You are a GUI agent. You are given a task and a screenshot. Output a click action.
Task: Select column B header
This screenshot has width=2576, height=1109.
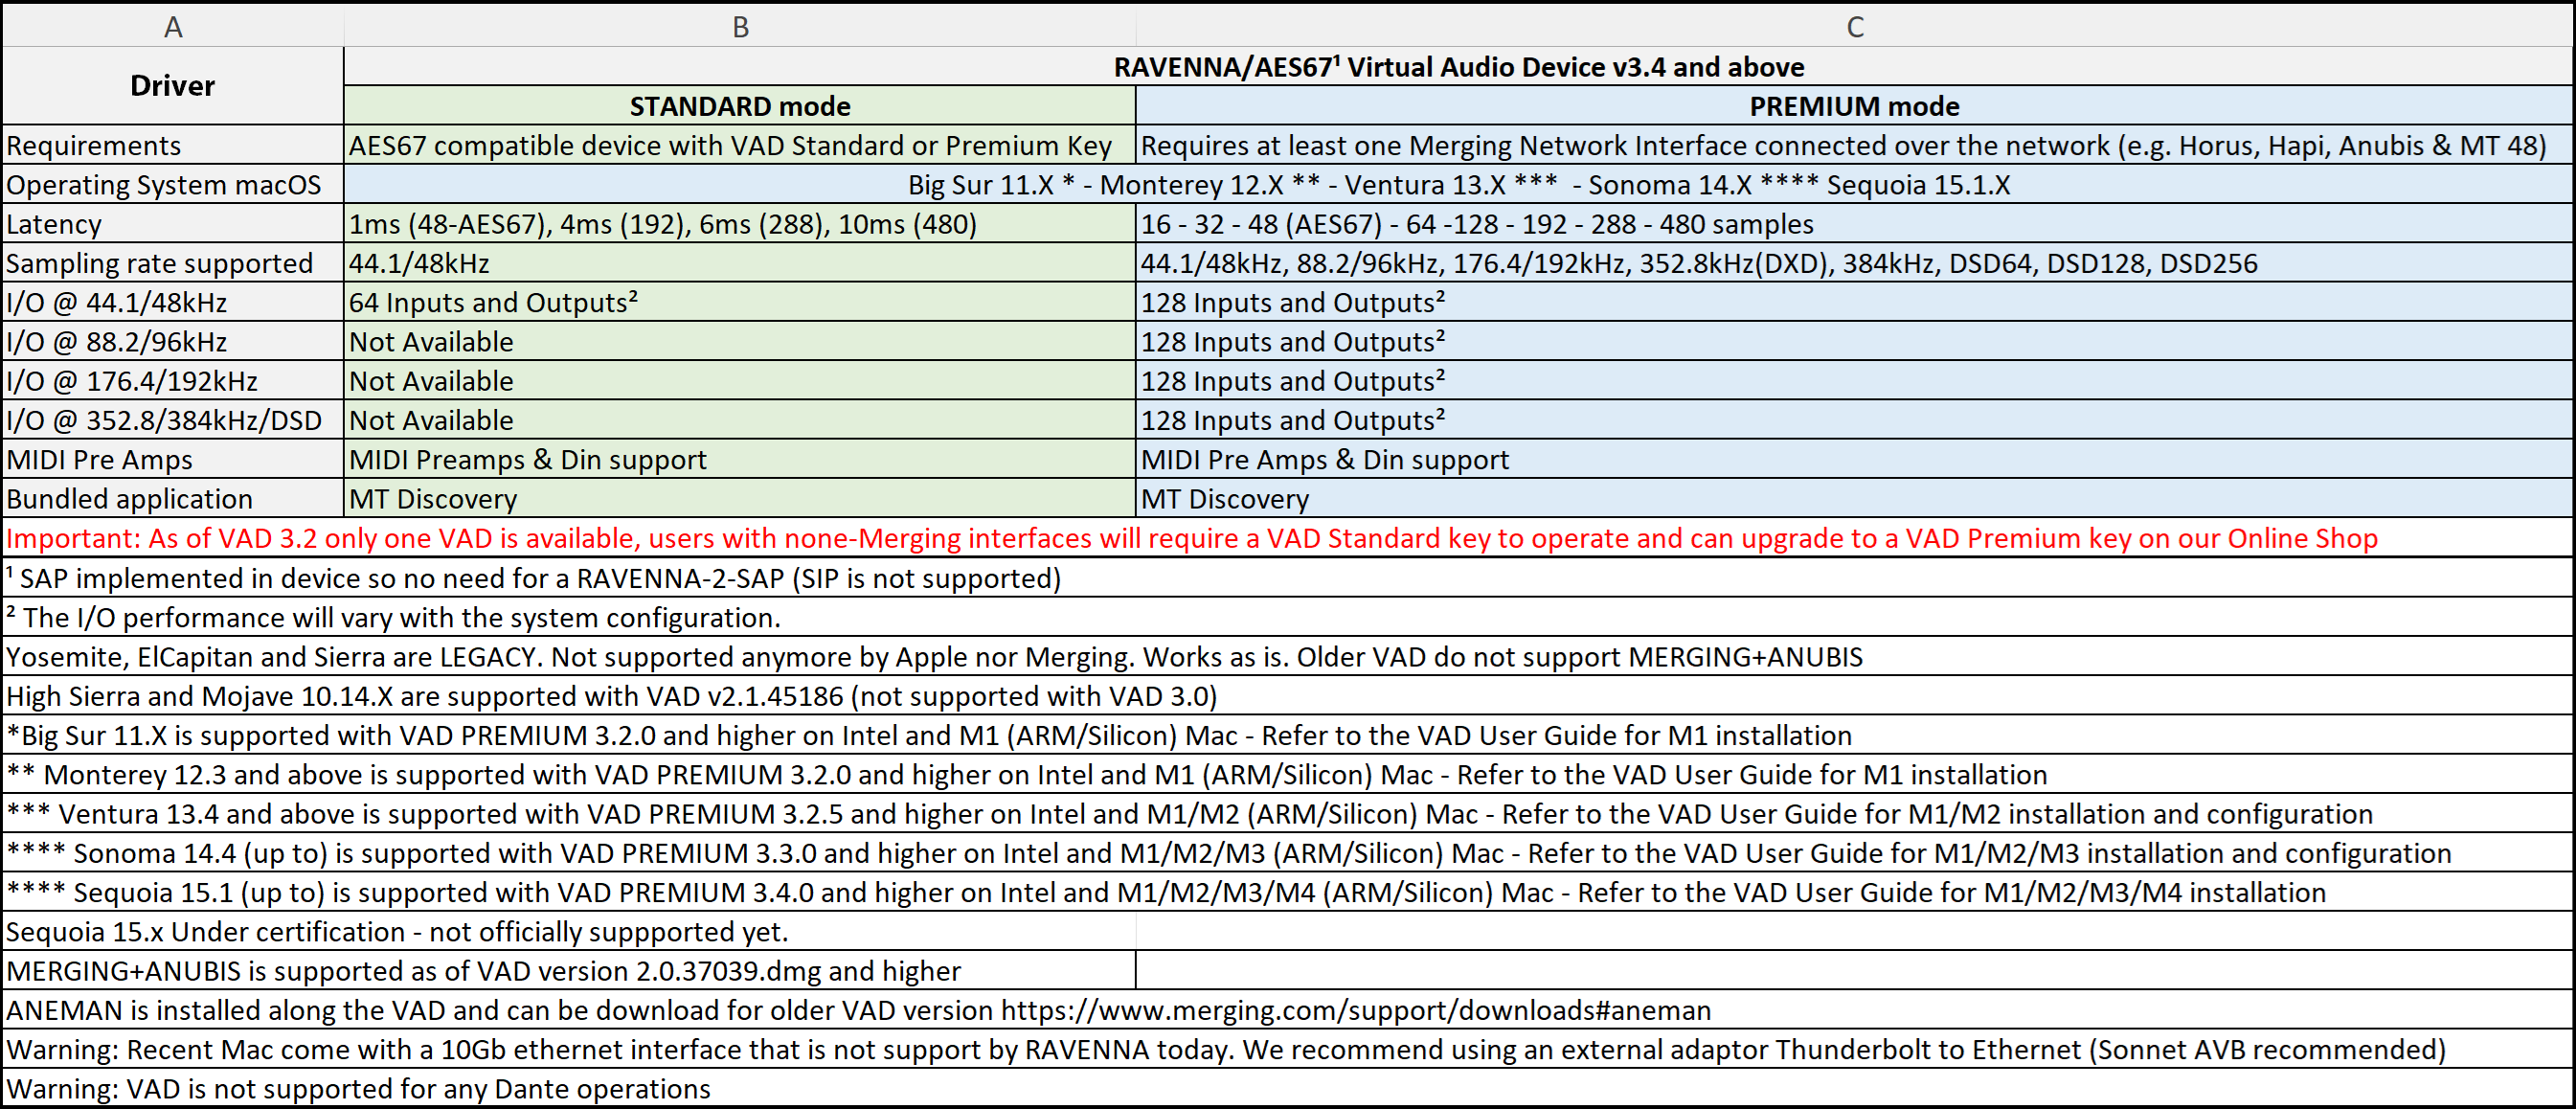[x=740, y=26]
